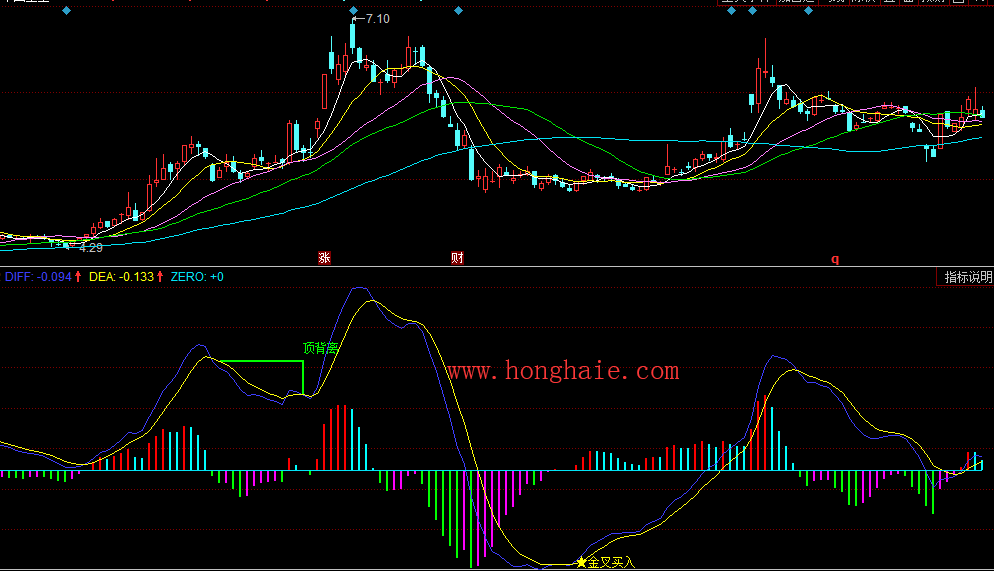Viewport: 994px width, 571px height.
Task: Select the leftmost blue diamond marker
Action: click(x=66, y=11)
